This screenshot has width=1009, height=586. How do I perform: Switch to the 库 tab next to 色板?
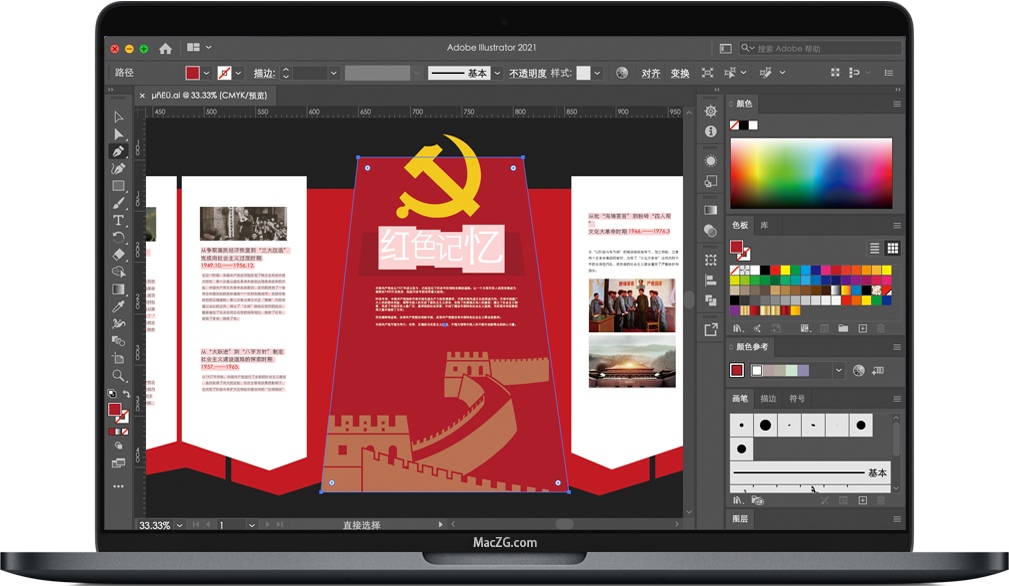pos(764,226)
